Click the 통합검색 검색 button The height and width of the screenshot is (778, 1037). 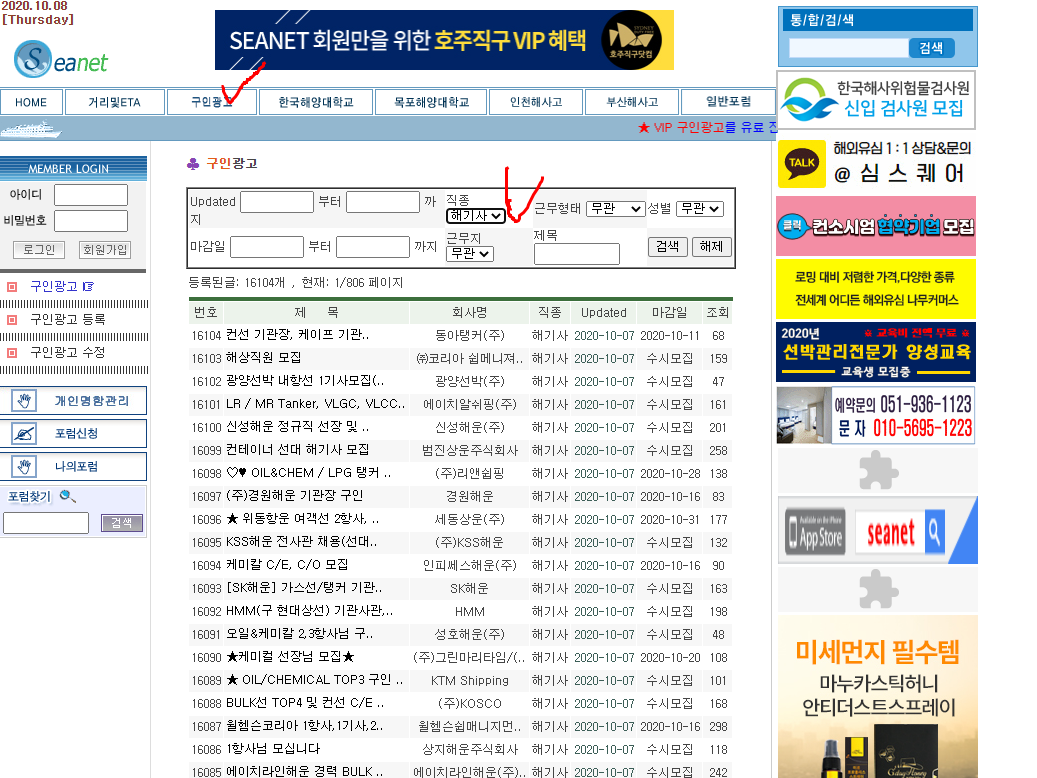[x=931, y=48]
